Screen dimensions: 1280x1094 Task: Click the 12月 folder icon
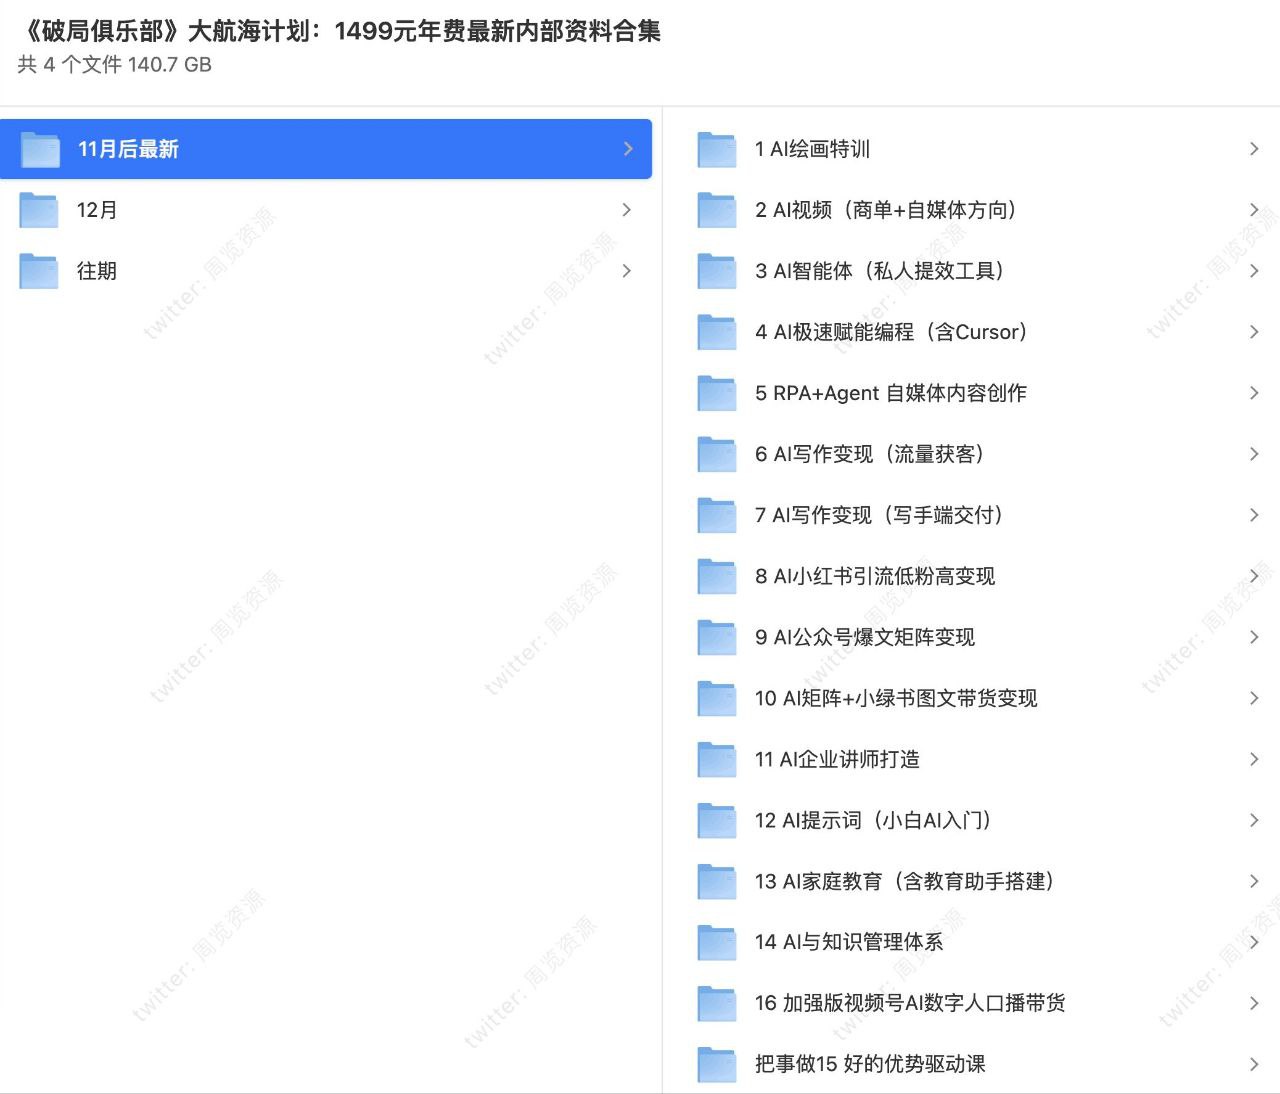(x=39, y=210)
